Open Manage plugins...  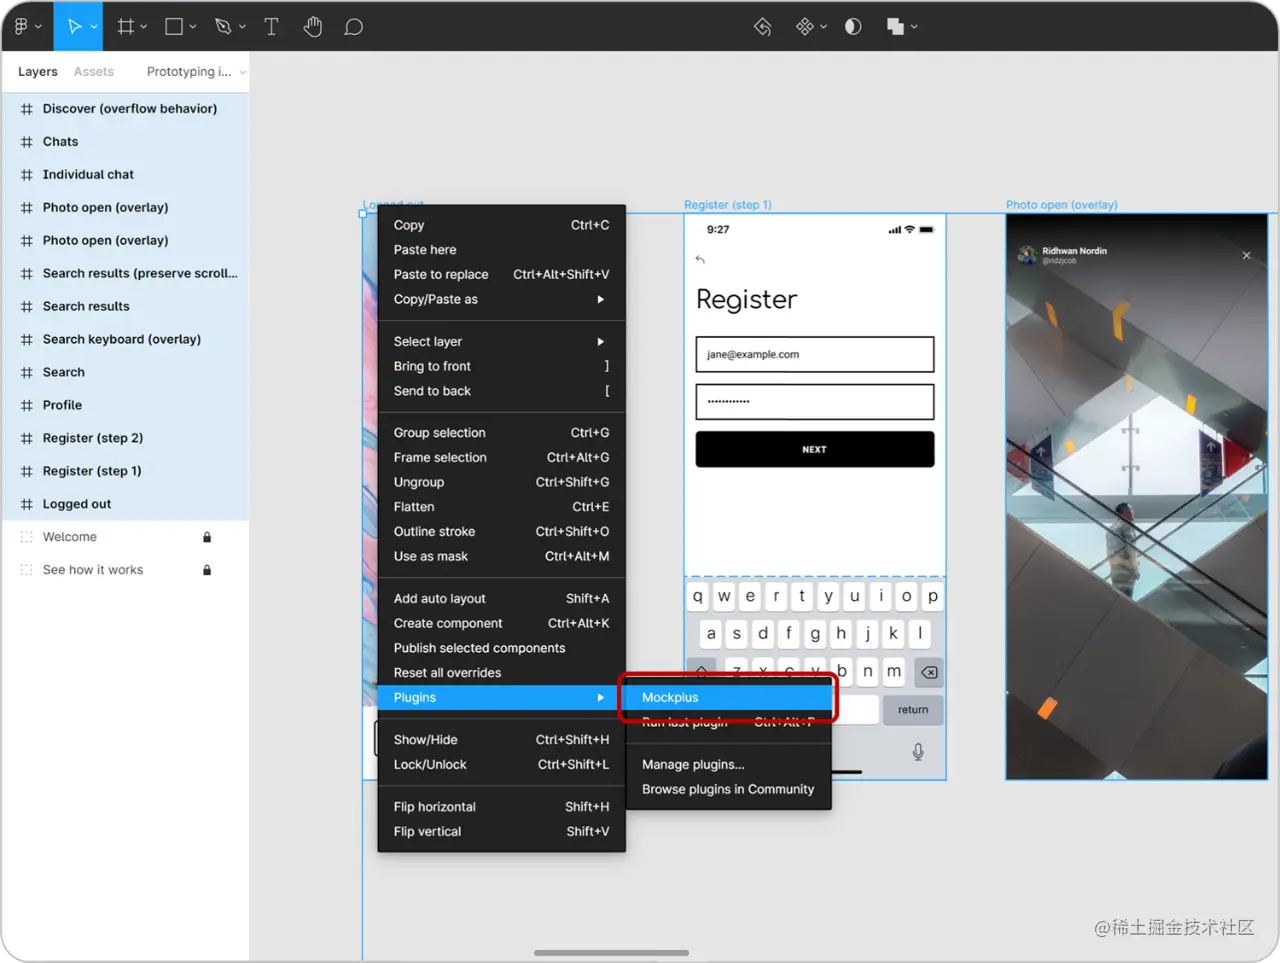pyautogui.click(x=729, y=764)
